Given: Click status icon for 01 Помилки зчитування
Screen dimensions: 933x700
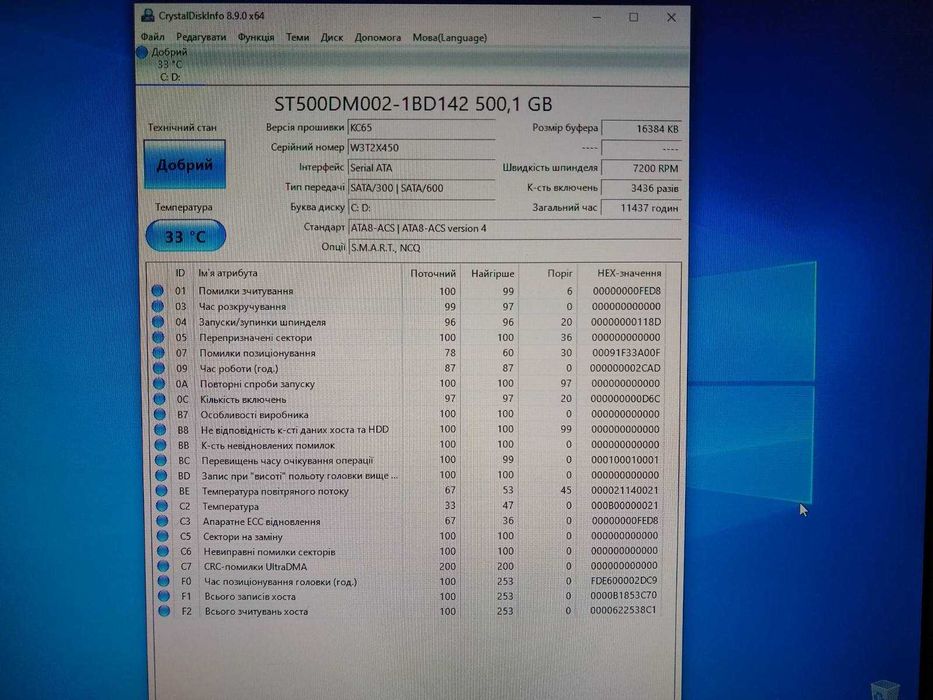Looking at the screenshot, I should [x=157, y=290].
